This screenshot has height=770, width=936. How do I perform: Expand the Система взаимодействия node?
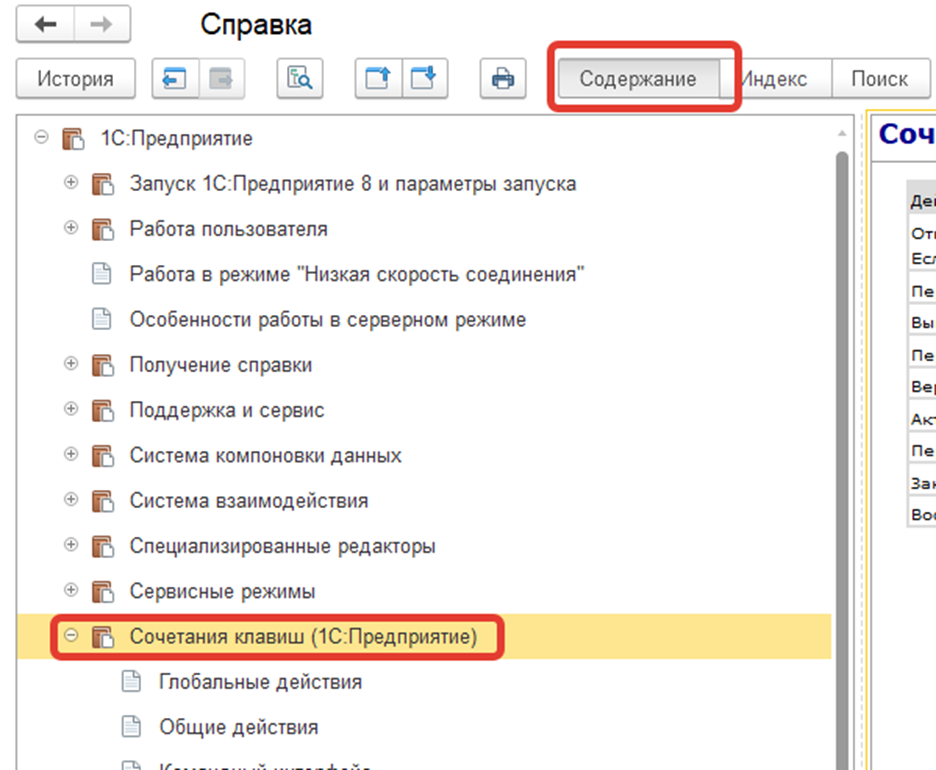[x=70, y=499]
